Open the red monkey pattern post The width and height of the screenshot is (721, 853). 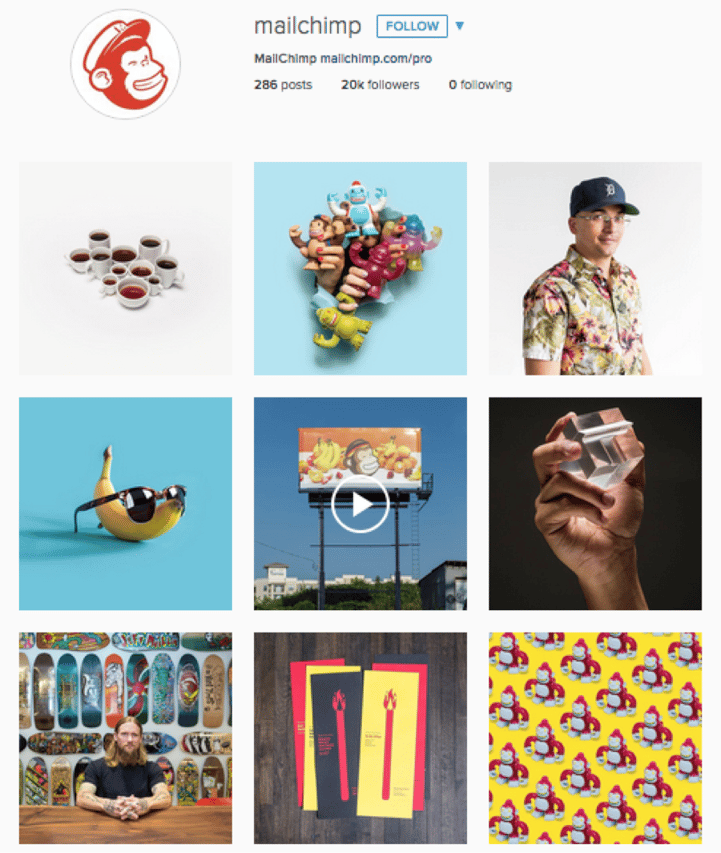[x=595, y=738]
